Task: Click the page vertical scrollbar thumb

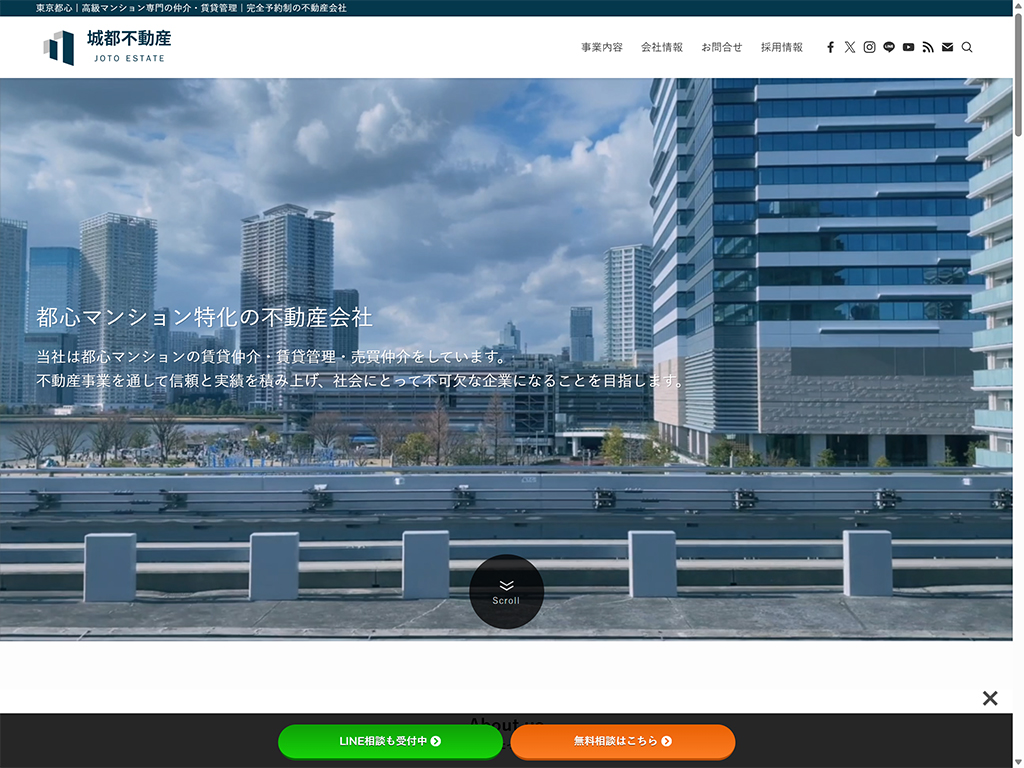Action: point(1018,75)
